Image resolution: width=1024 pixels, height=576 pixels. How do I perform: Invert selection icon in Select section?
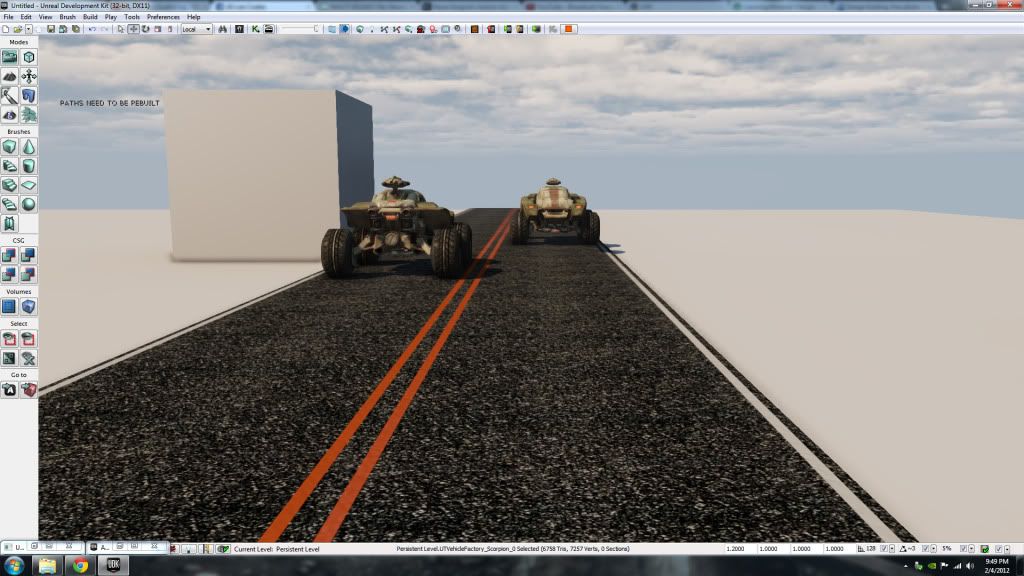pyautogui.click(x=9, y=358)
